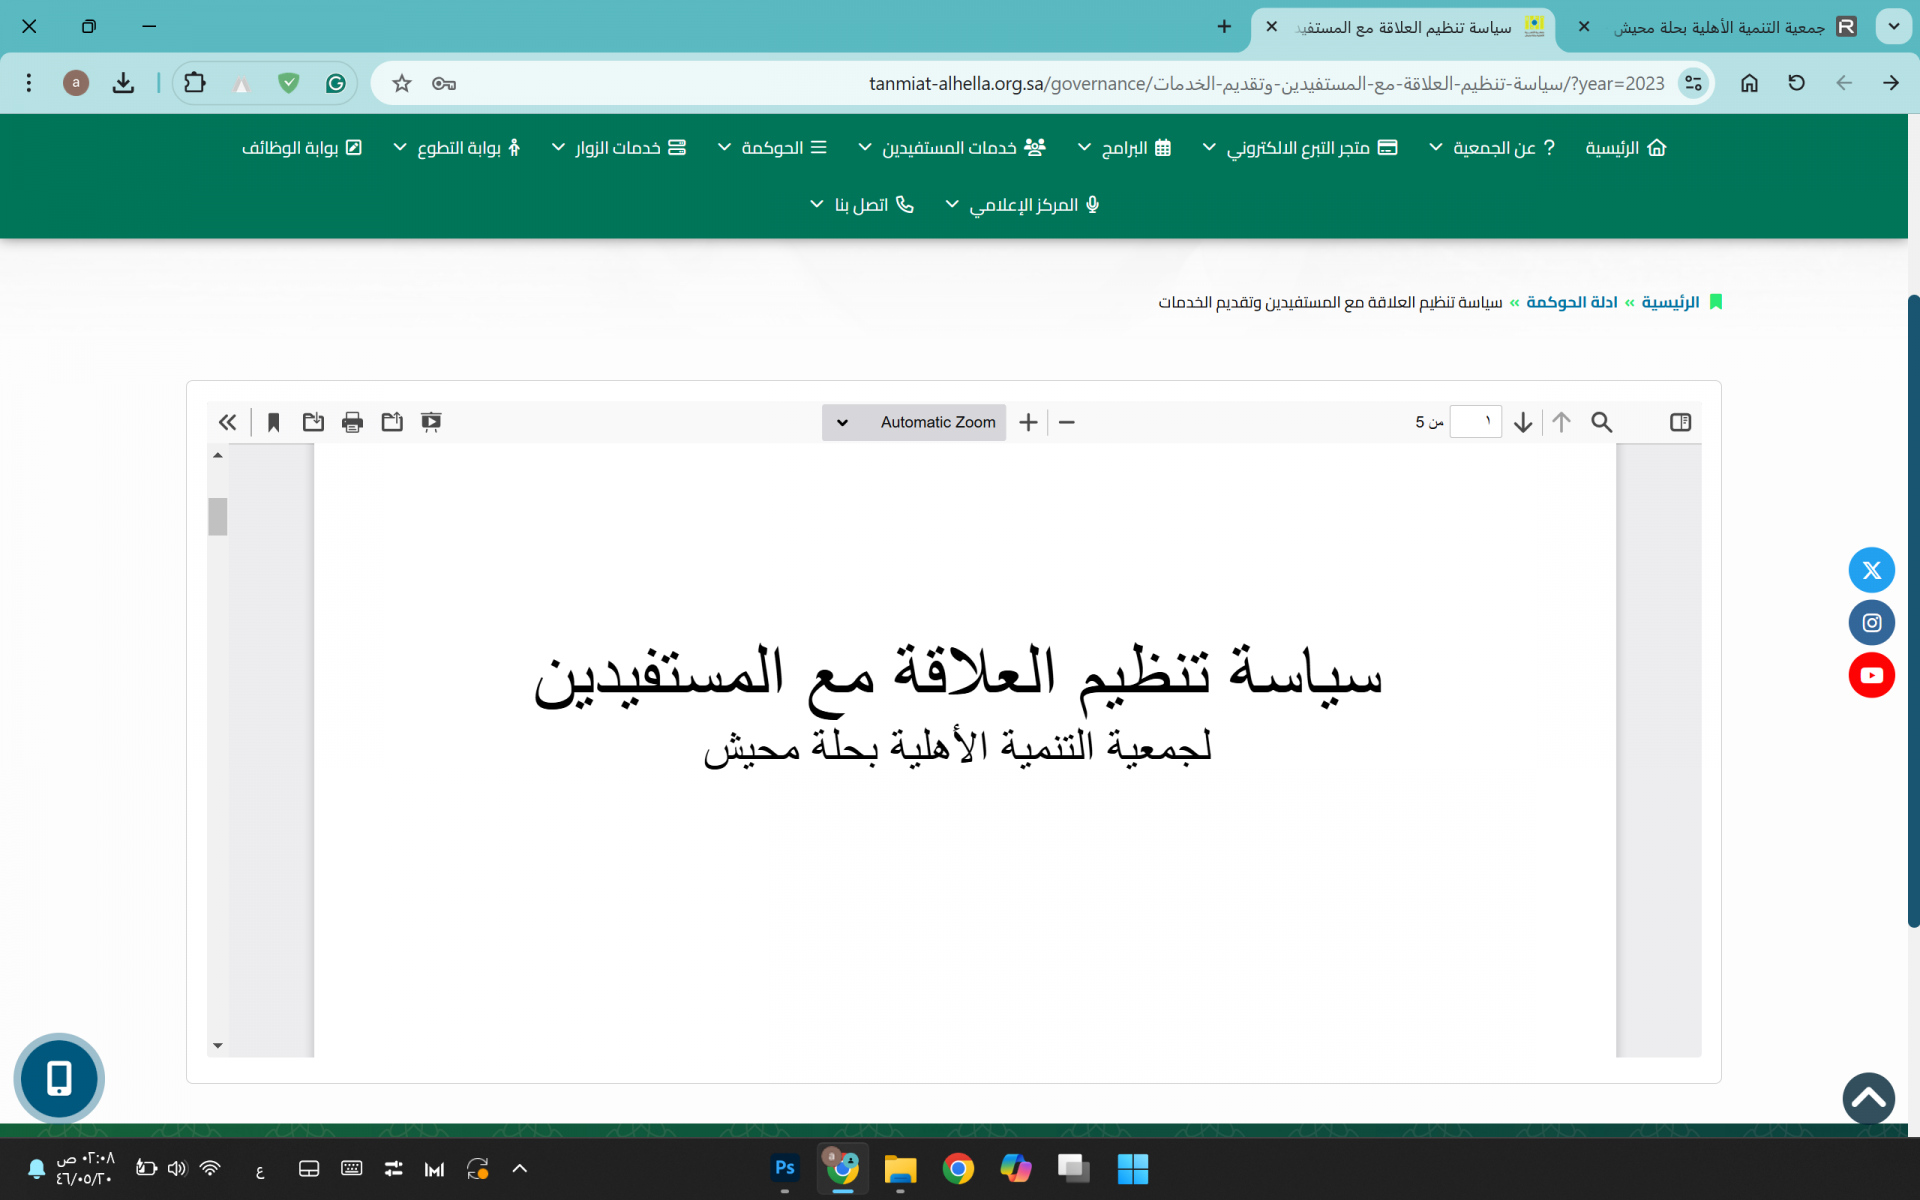The width and height of the screenshot is (1920, 1200).
Task: Expand the متجر التبرع الالكتروني menu
Action: coord(1299,148)
